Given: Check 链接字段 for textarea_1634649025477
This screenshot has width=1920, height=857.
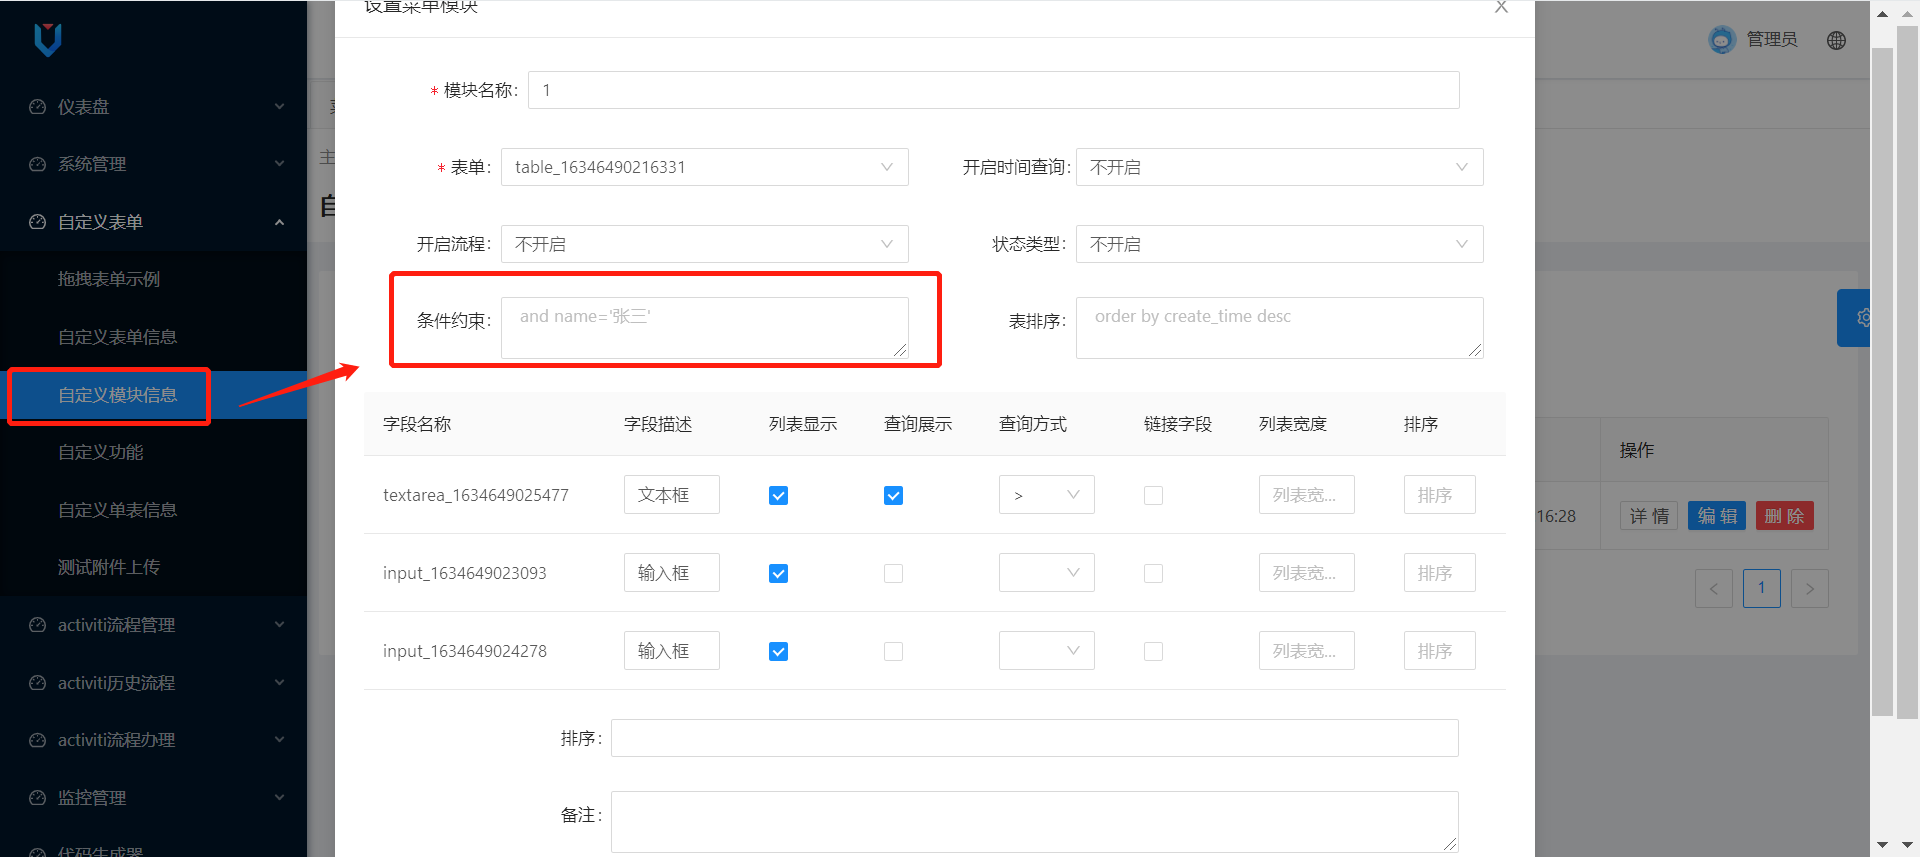Looking at the screenshot, I should point(1153,496).
